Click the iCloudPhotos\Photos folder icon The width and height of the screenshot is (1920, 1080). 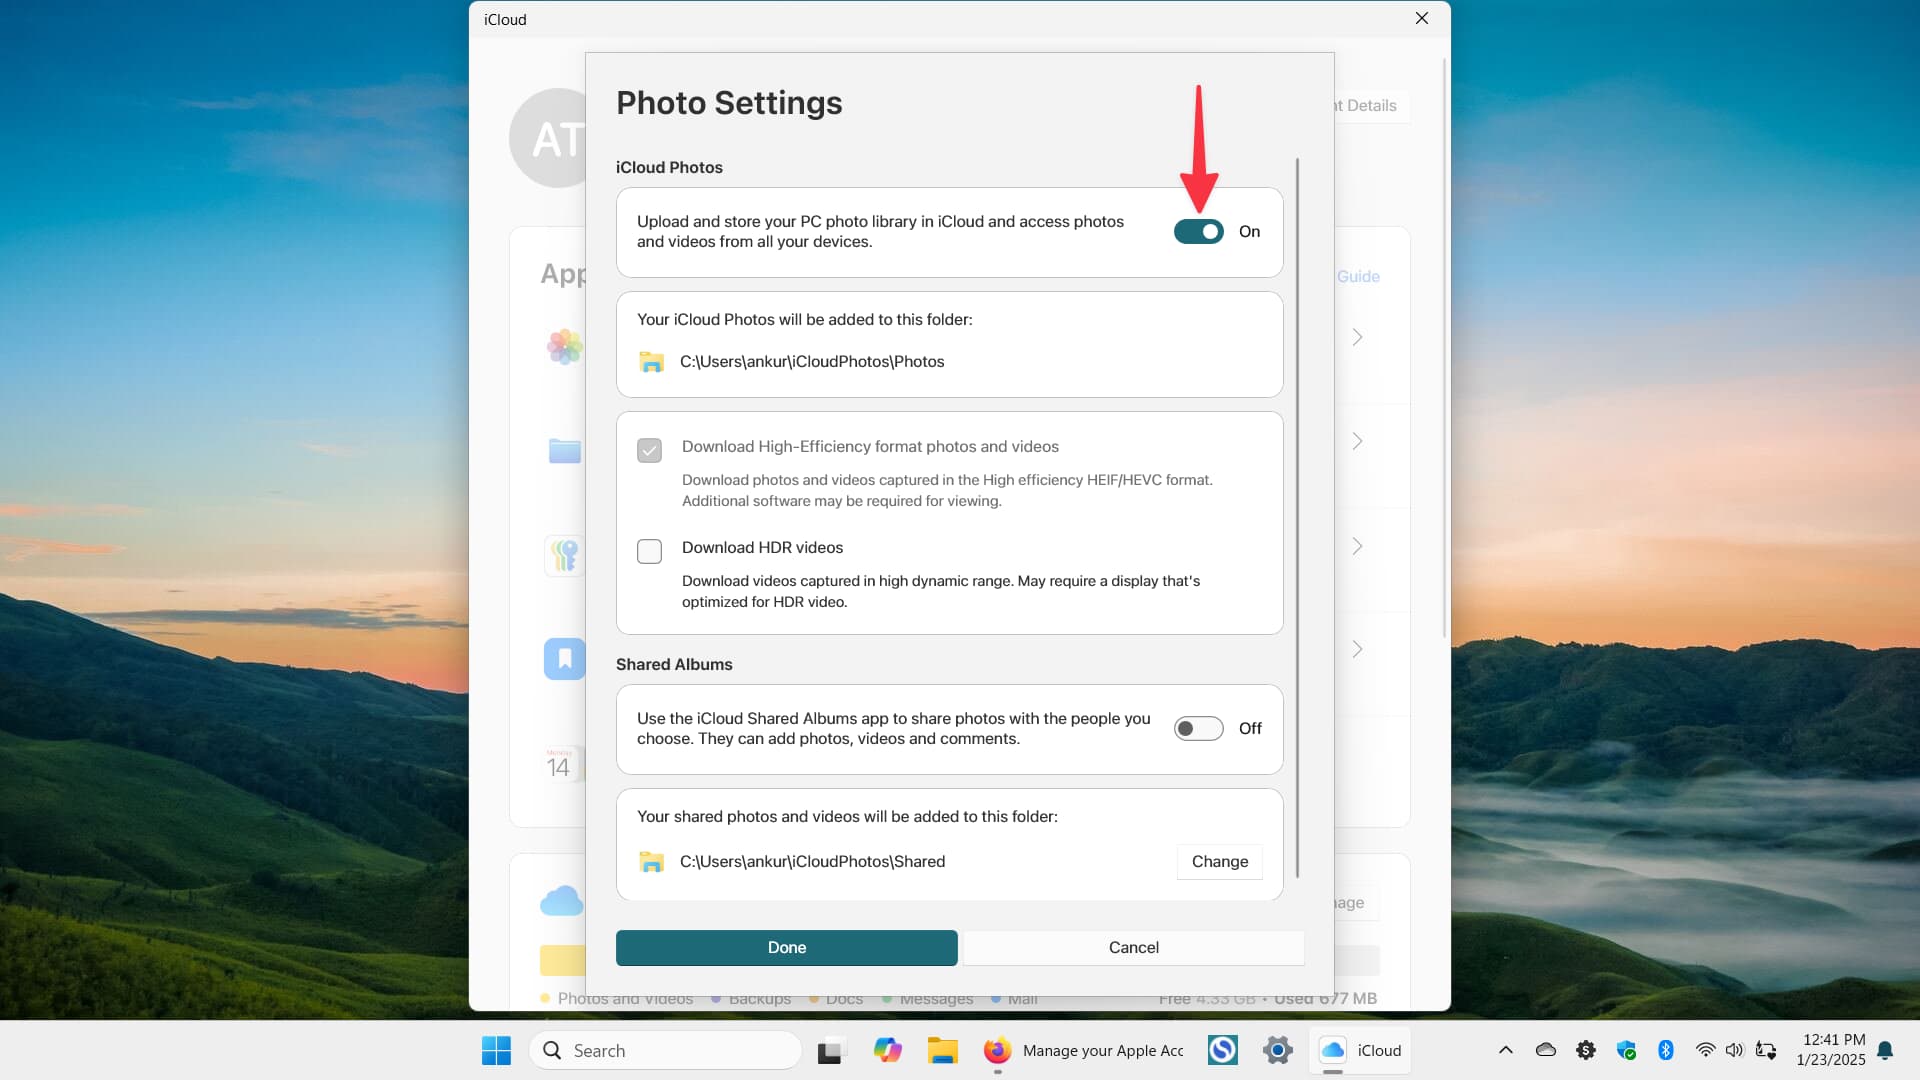651,361
